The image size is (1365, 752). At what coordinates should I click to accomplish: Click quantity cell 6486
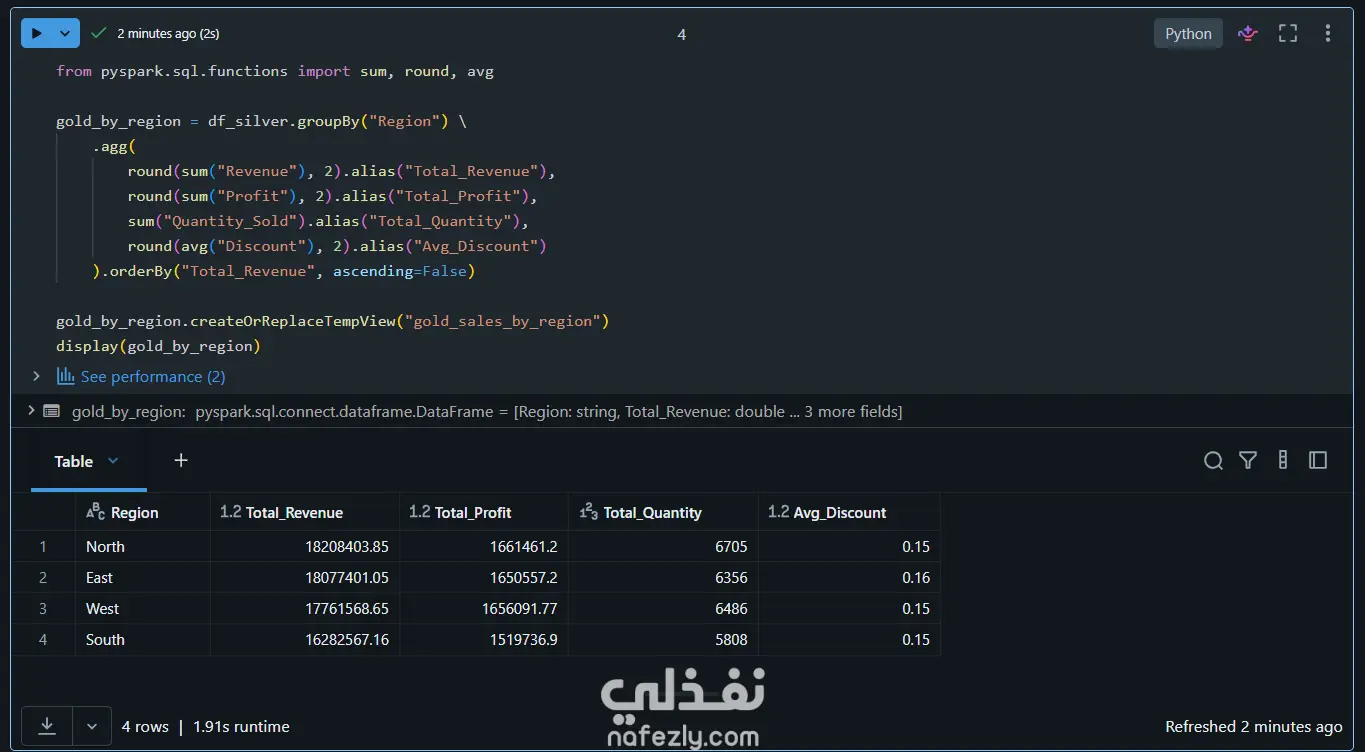pos(663,608)
